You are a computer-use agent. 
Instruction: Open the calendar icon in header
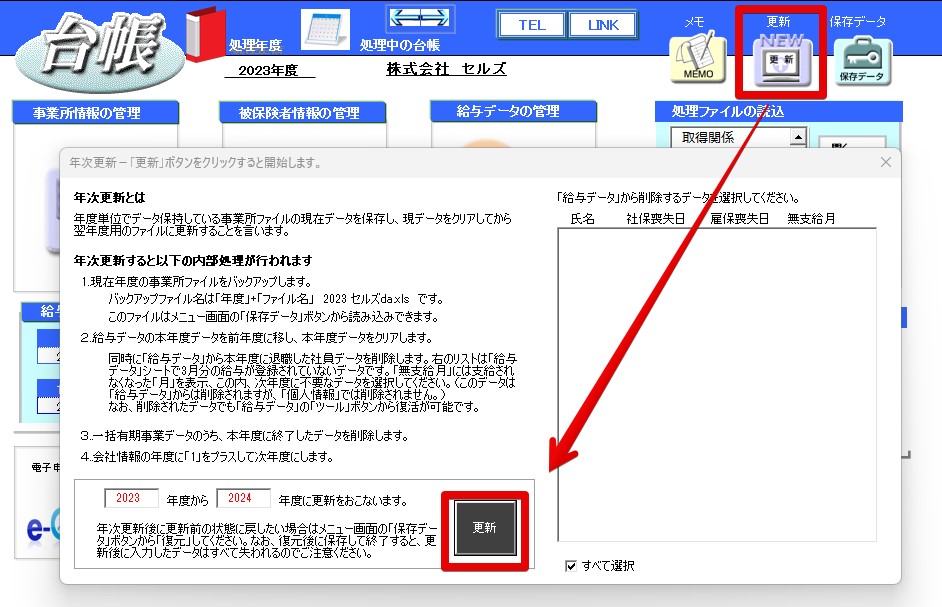325,29
